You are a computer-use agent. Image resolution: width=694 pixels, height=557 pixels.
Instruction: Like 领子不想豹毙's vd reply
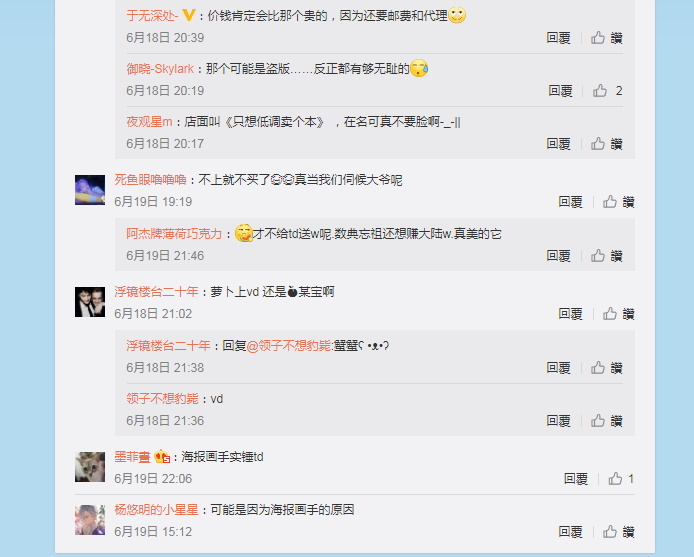tap(606, 421)
